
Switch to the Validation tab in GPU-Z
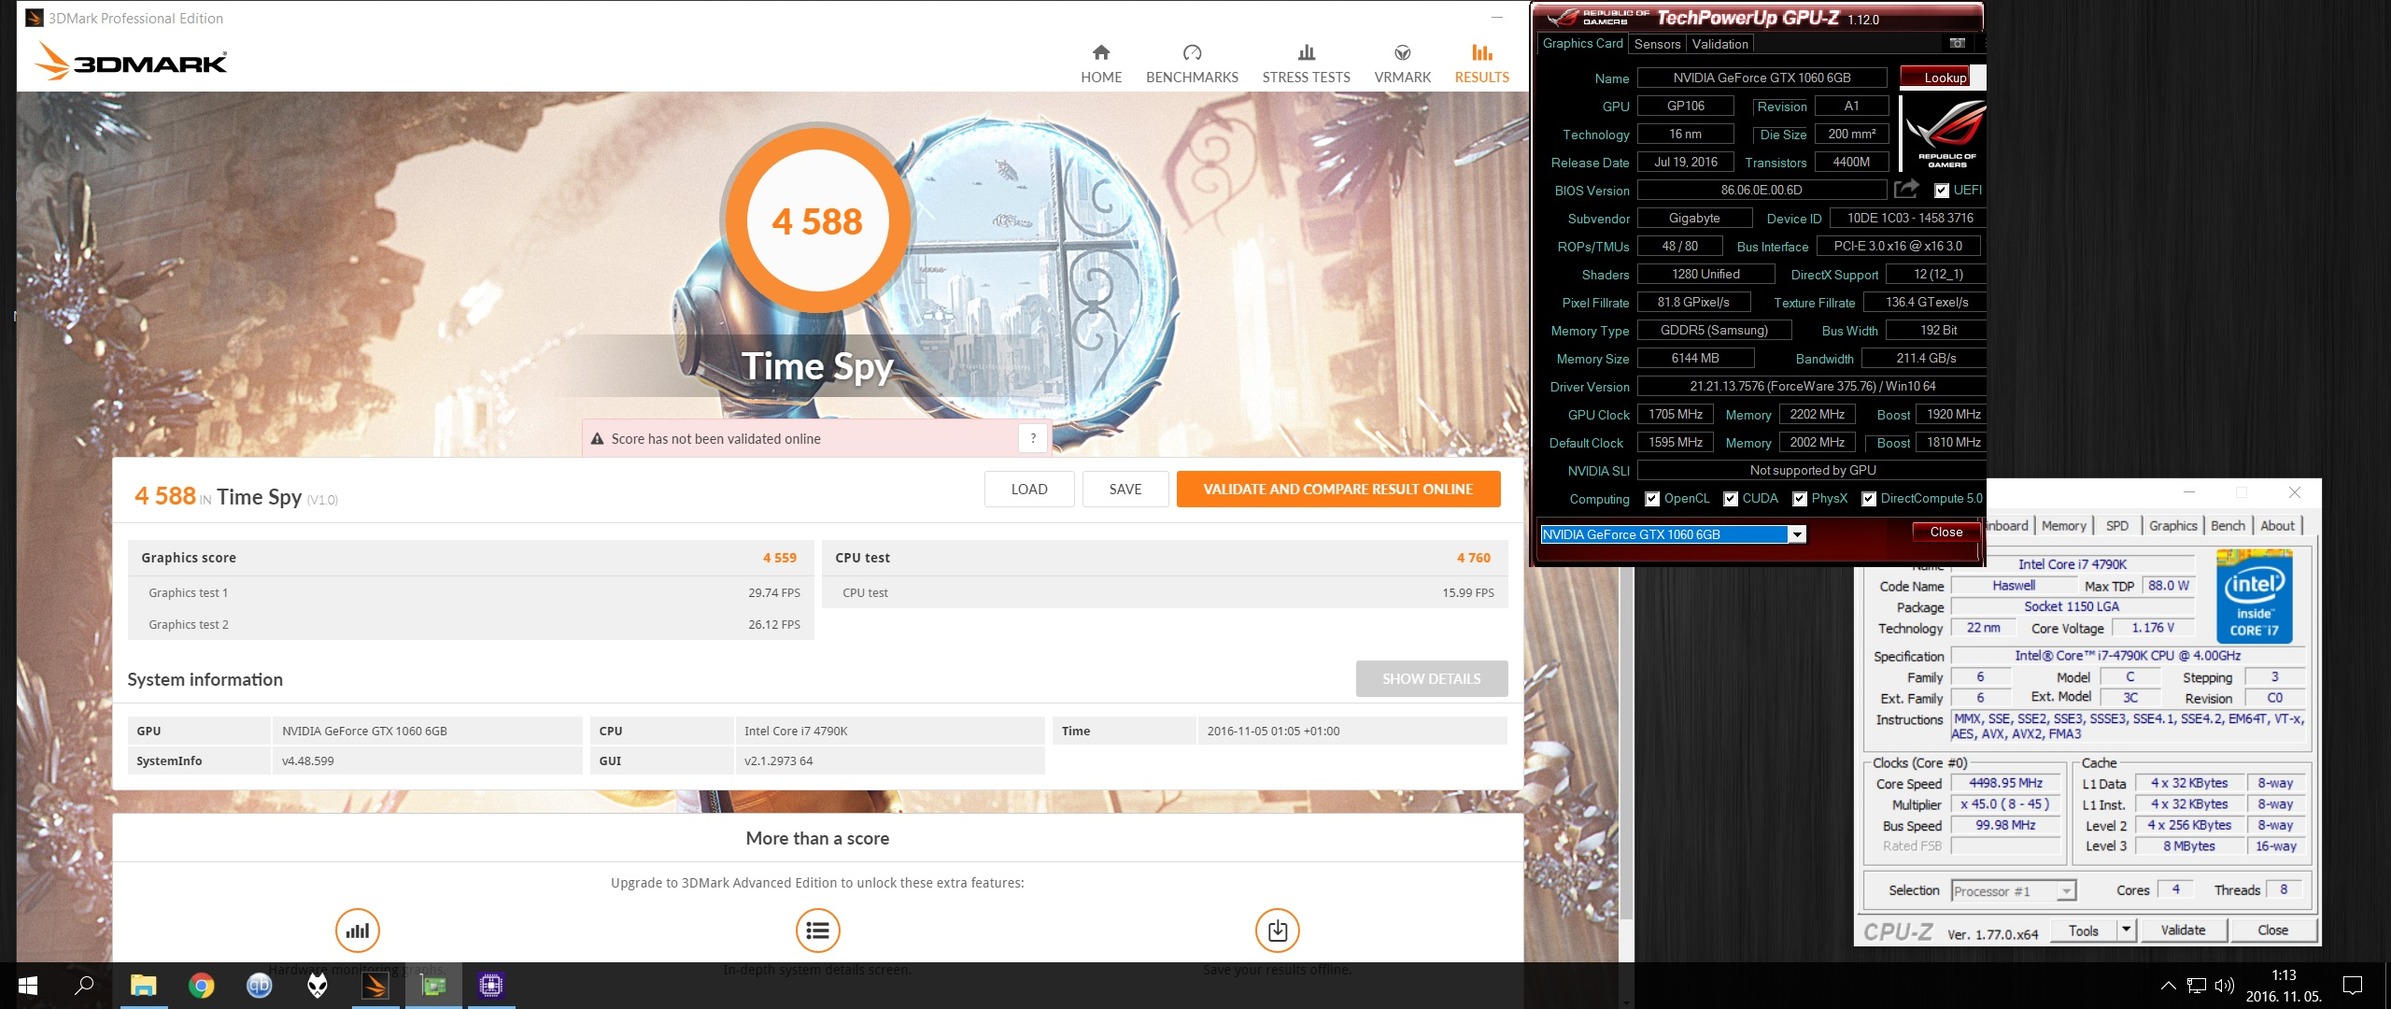[1720, 44]
